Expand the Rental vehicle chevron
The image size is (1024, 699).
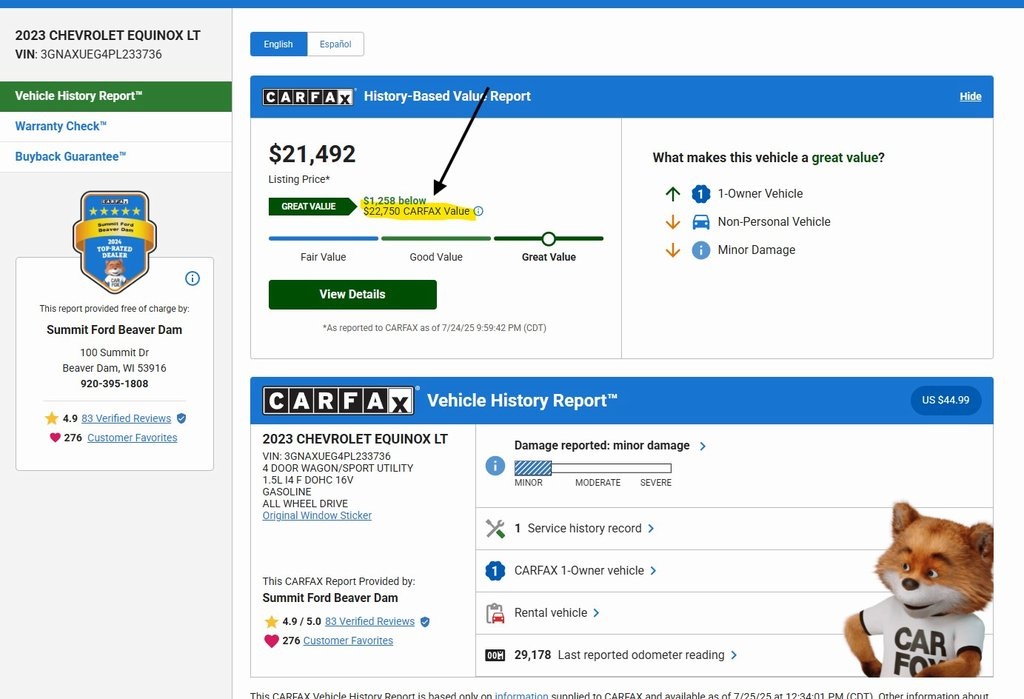(x=596, y=613)
